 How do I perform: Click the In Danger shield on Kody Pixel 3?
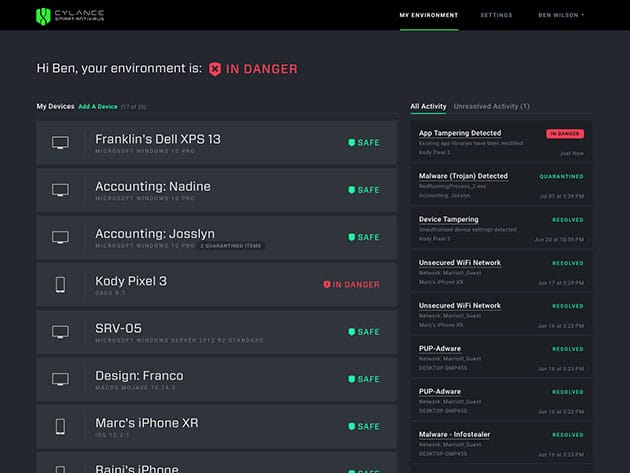326,285
